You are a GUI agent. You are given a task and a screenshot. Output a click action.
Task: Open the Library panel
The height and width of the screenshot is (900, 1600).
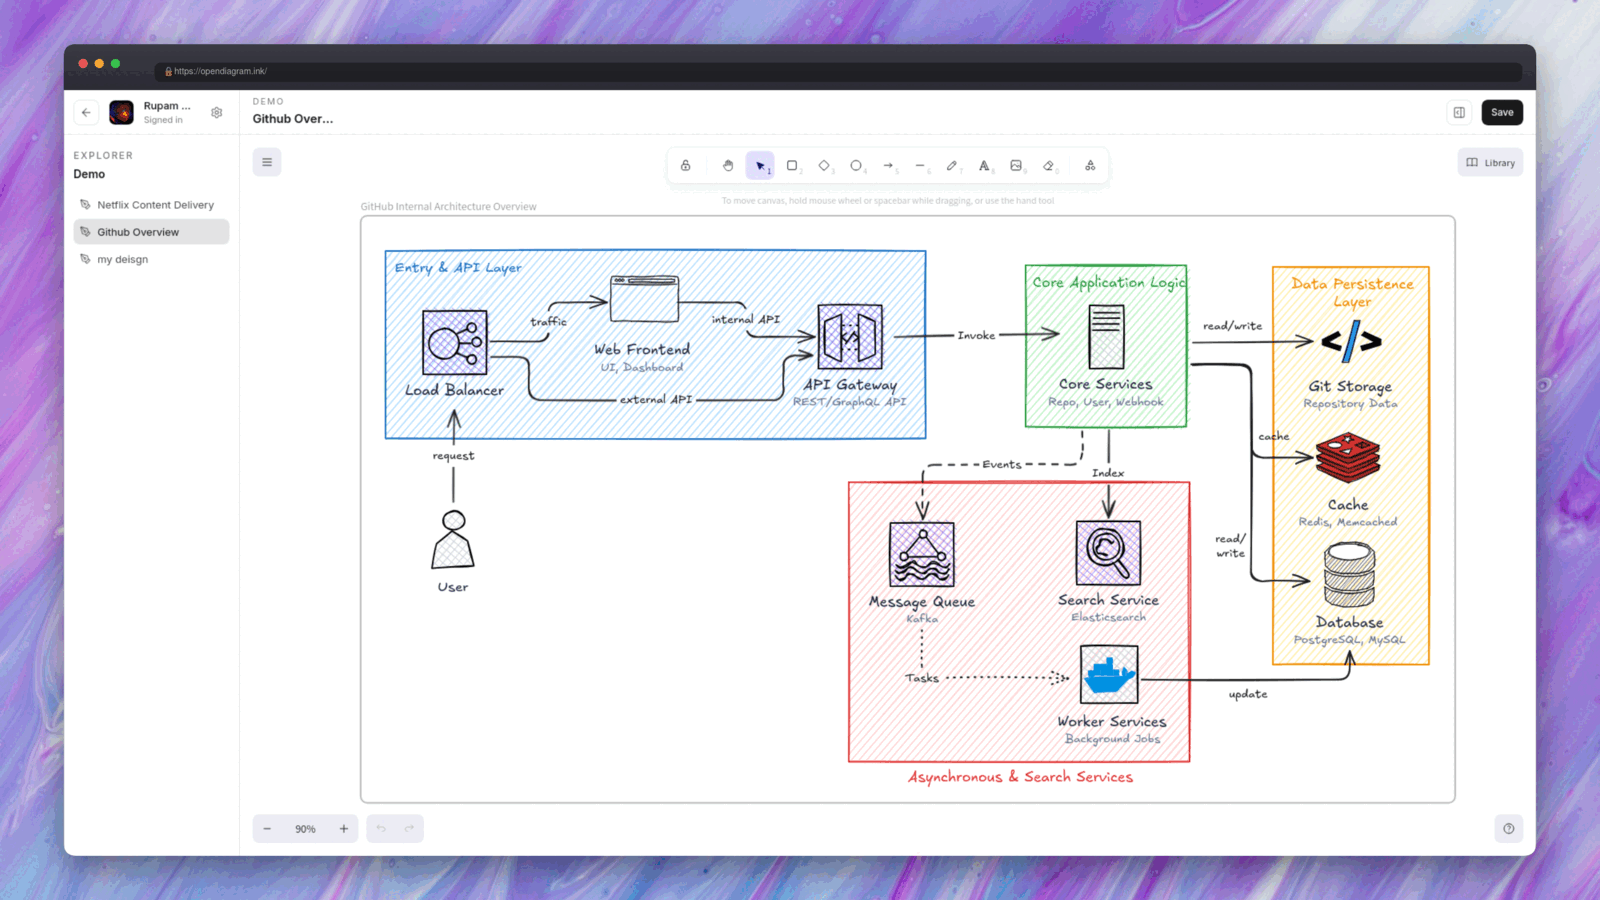[x=1490, y=163]
